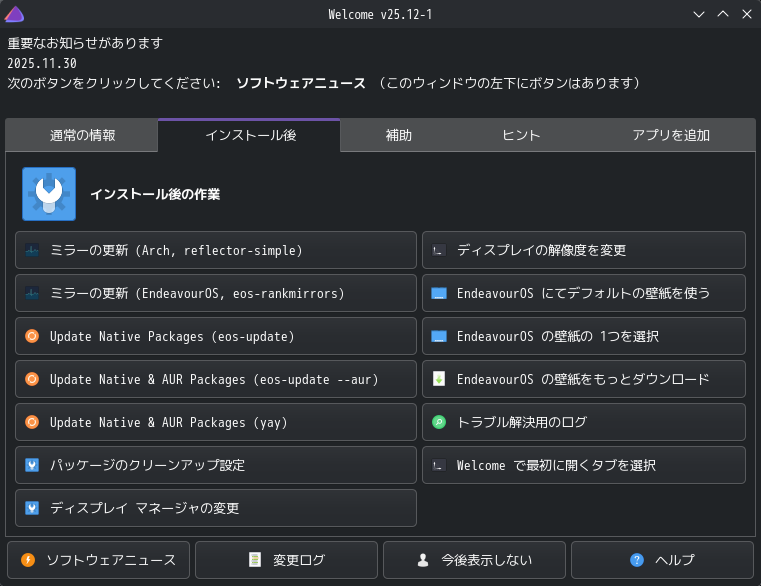
Task: Open パッケージのクリーンアップ設定
Action: click(x=216, y=466)
